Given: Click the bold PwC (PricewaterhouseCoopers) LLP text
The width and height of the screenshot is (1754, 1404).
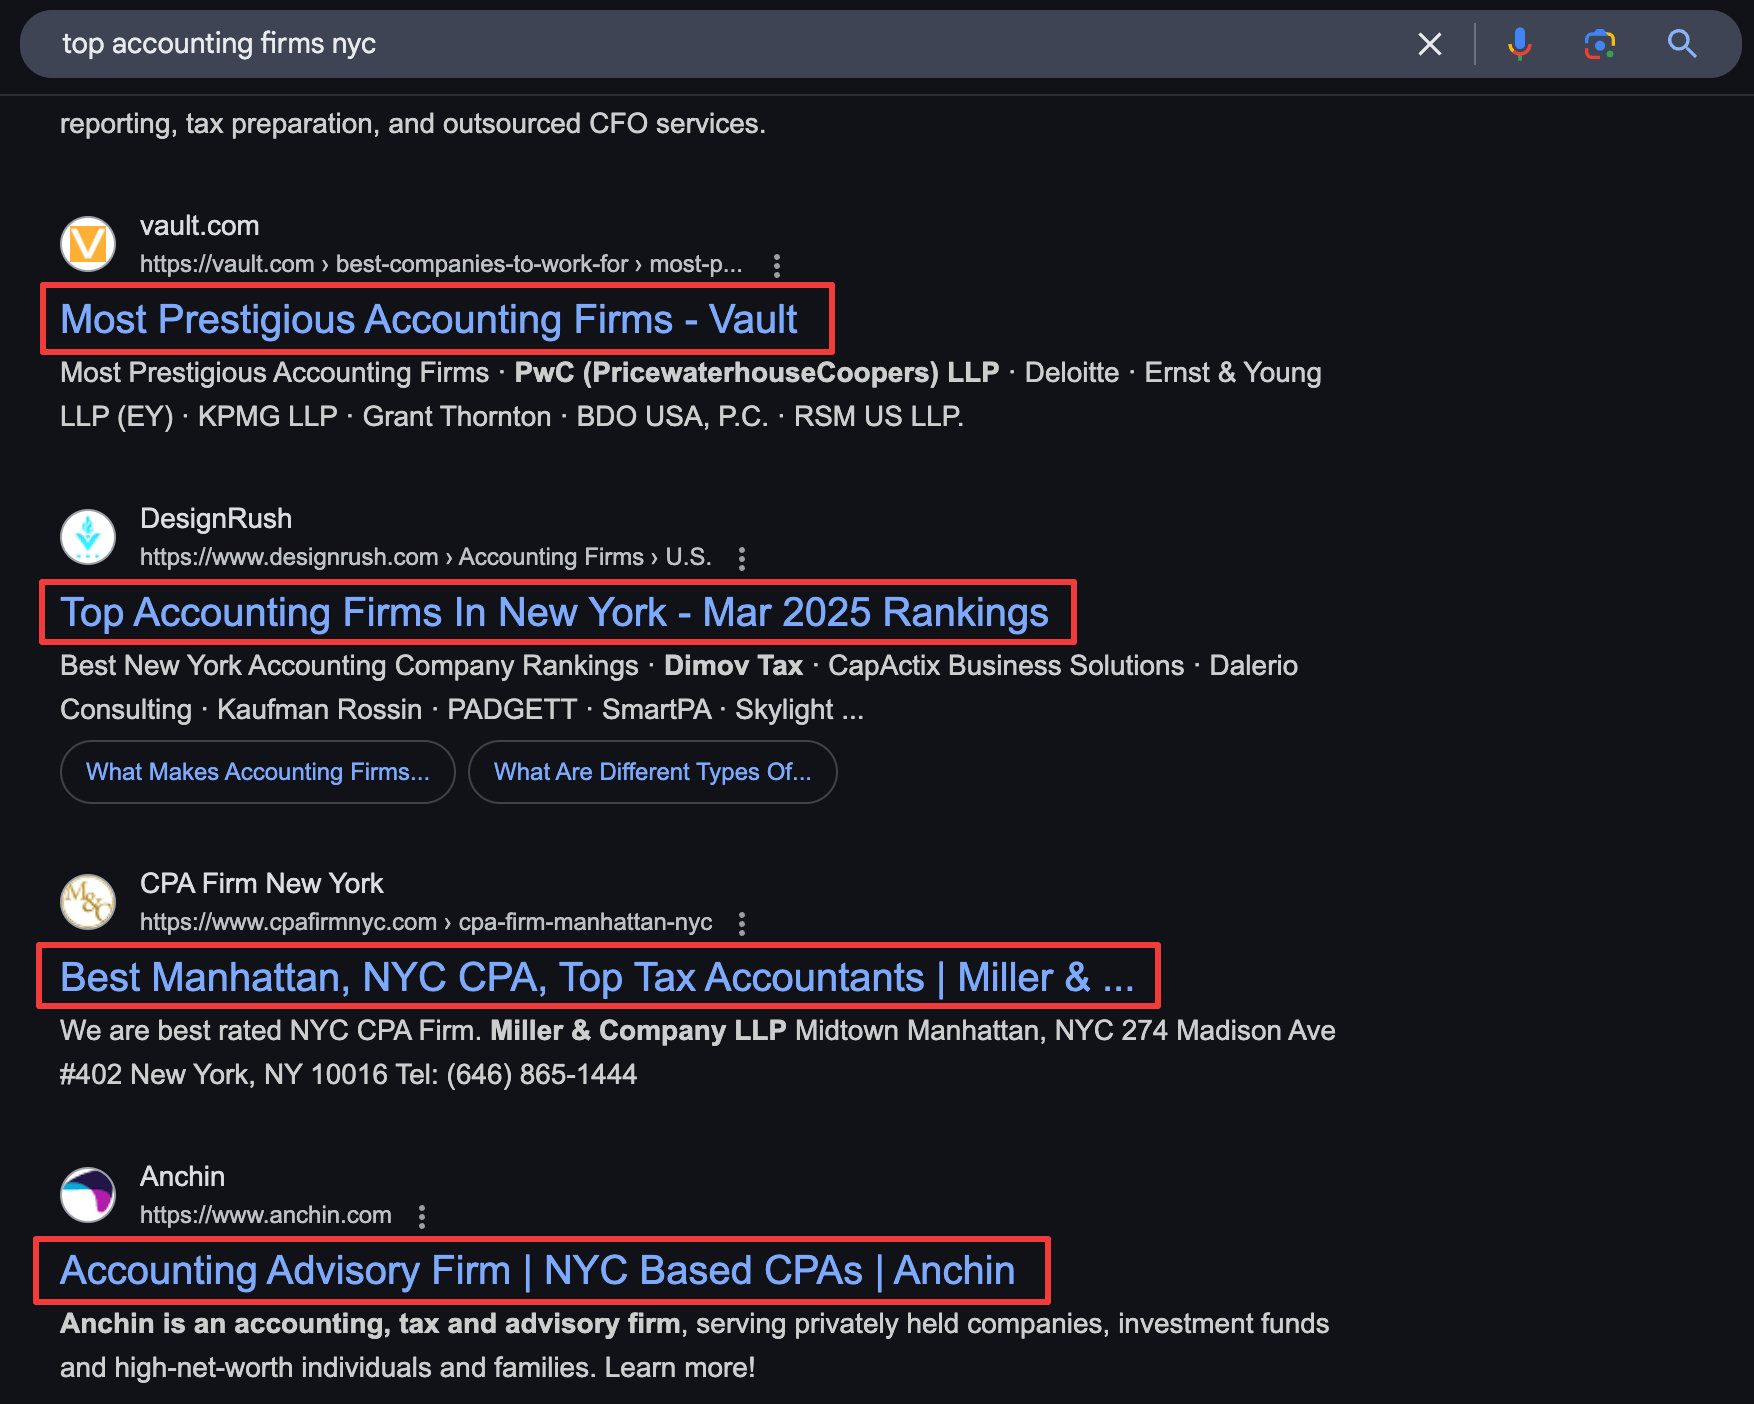Looking at the screenshot, I should point(757,373).
